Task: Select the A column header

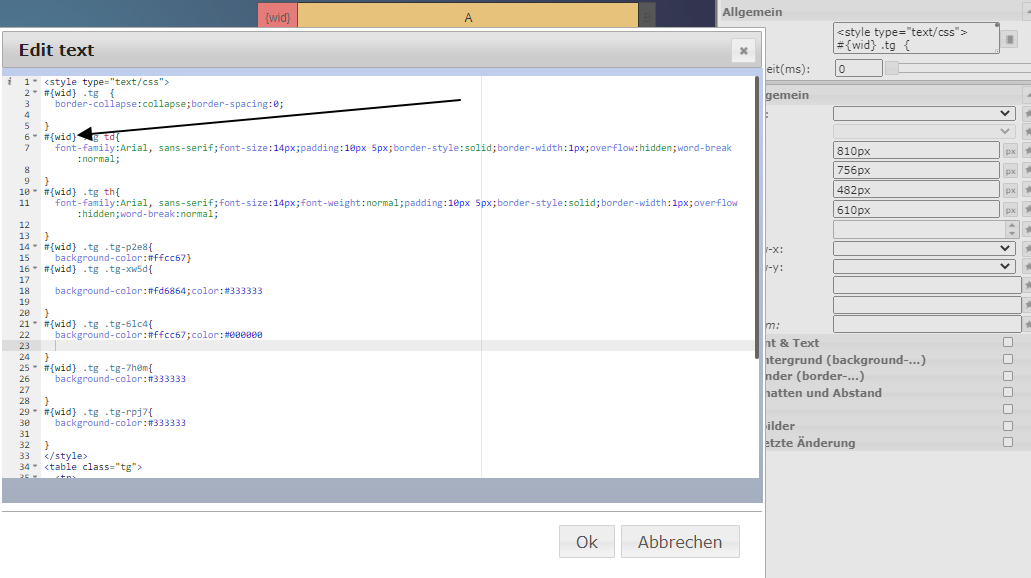Action: click(x=468, y=17)
